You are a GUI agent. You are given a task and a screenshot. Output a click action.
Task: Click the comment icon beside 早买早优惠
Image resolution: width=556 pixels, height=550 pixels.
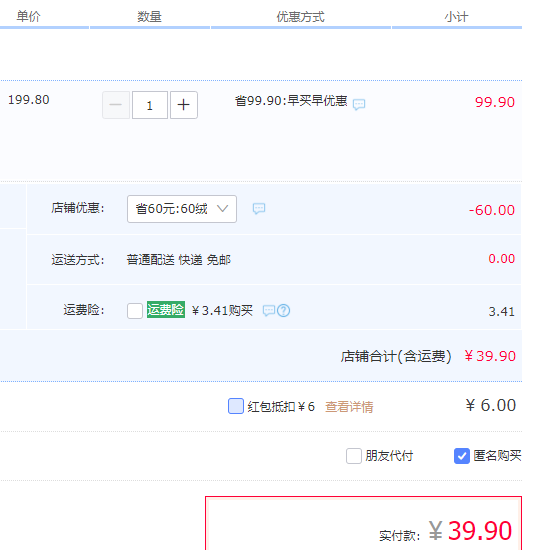coord(359,104)
